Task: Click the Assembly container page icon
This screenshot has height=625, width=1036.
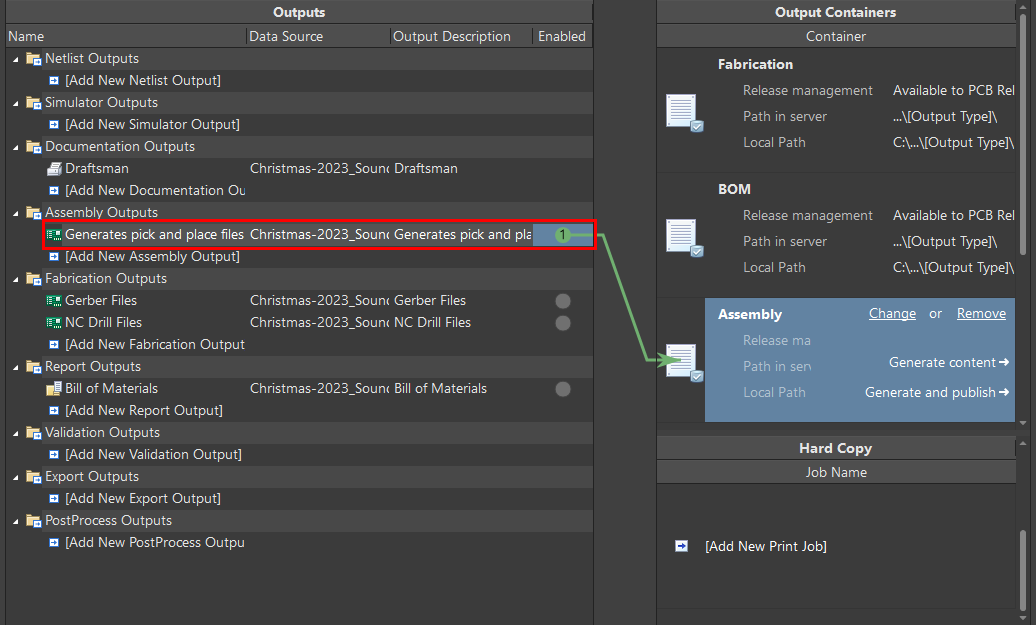Action: pyautogui.click(x=684, y=362)
